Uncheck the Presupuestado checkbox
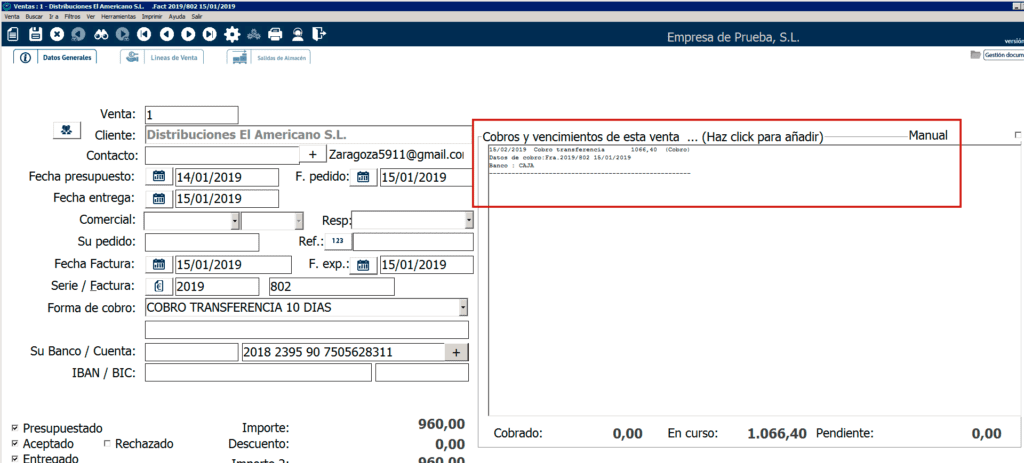1024x463 pixels. (13, 428)
